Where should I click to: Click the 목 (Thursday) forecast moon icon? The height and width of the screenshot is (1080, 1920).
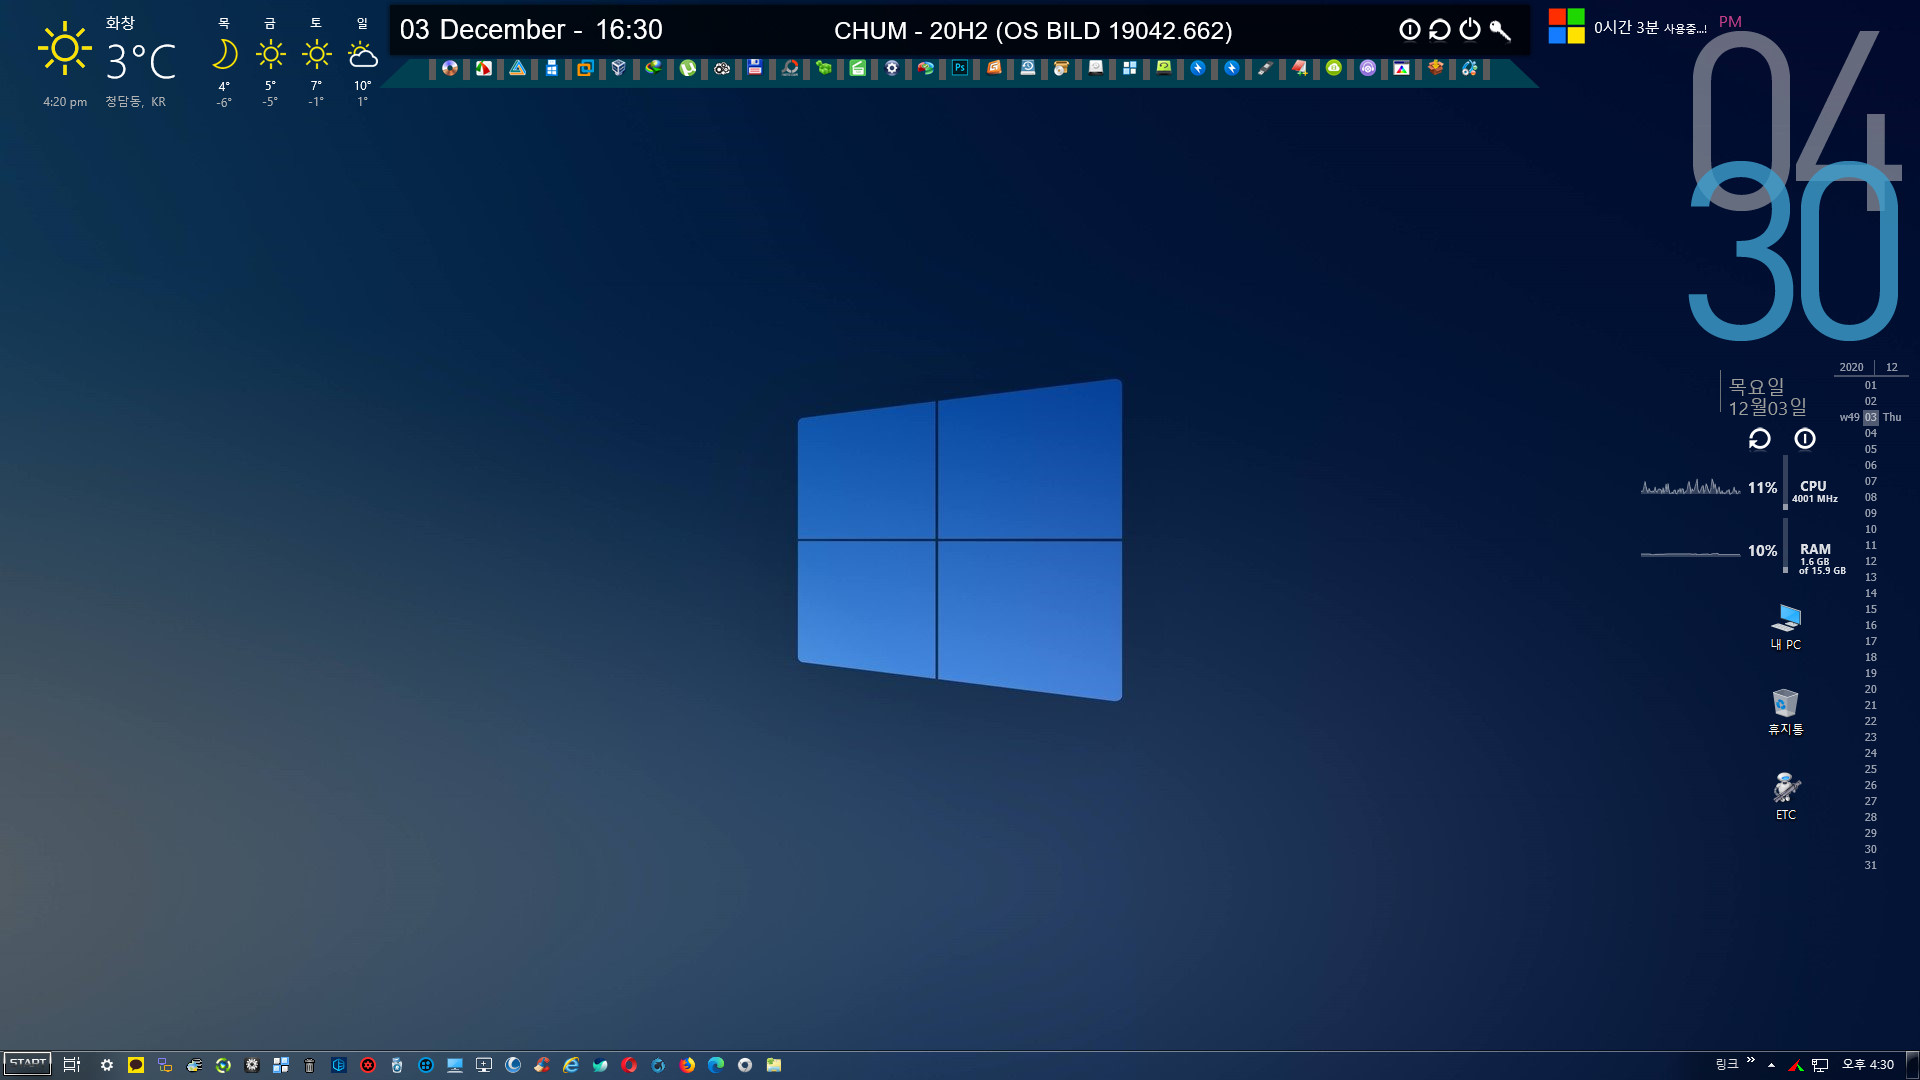225,53
